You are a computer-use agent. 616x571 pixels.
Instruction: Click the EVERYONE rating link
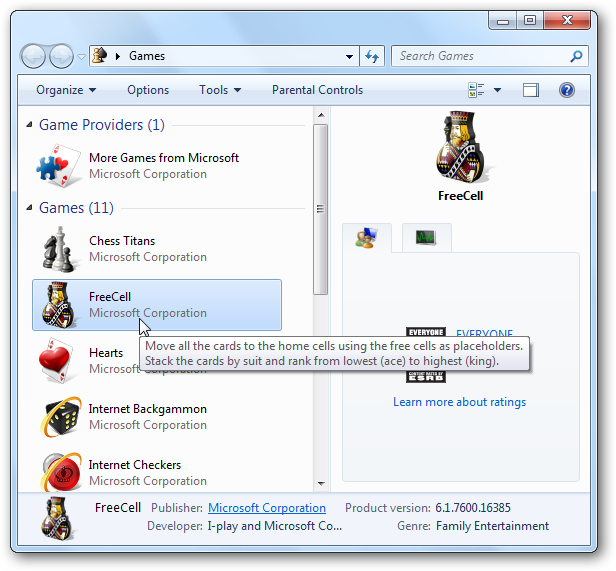tap(484, 333)
